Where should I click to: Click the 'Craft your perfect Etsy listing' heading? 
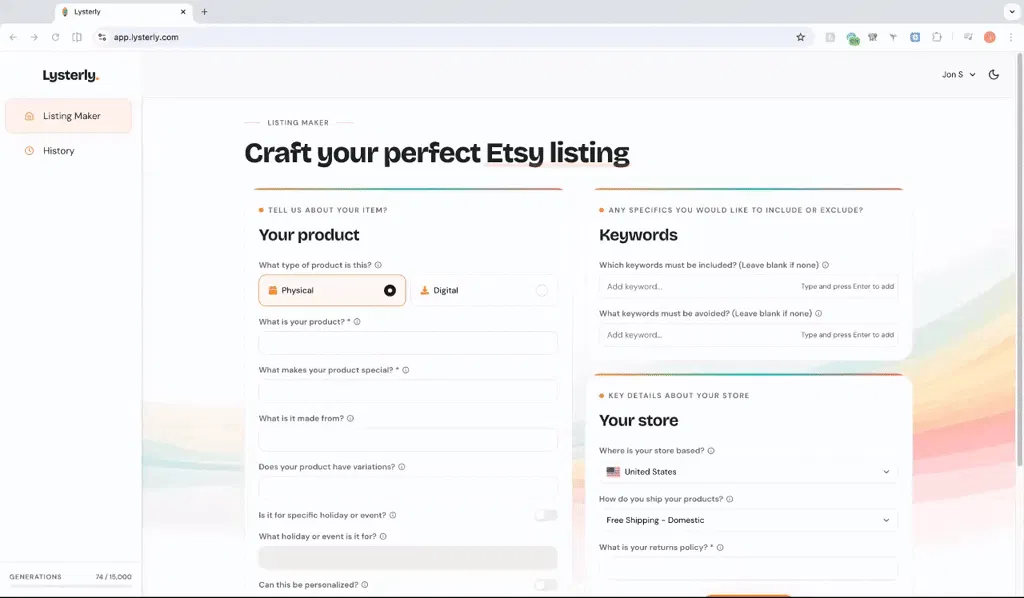[x=437, y=153]
